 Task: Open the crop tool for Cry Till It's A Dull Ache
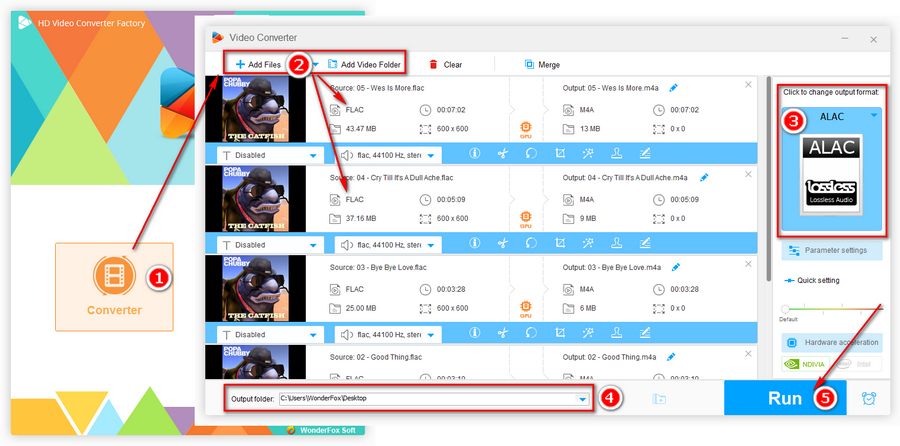[x=560, y=243]
